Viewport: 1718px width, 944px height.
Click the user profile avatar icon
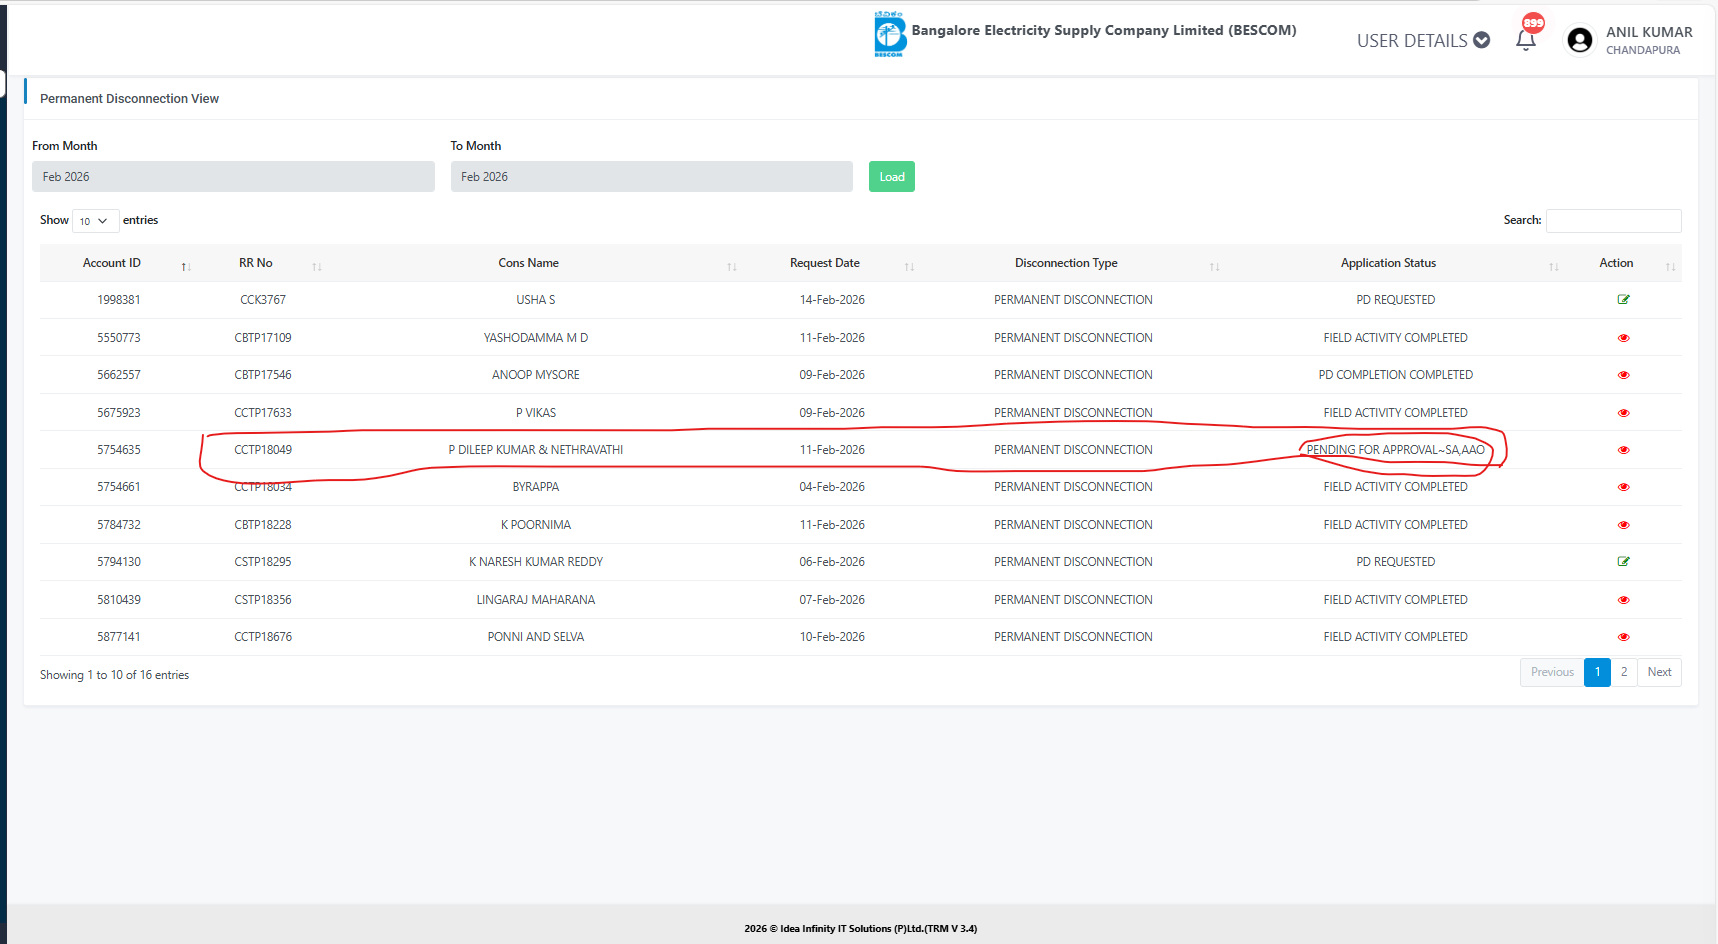1580,40
